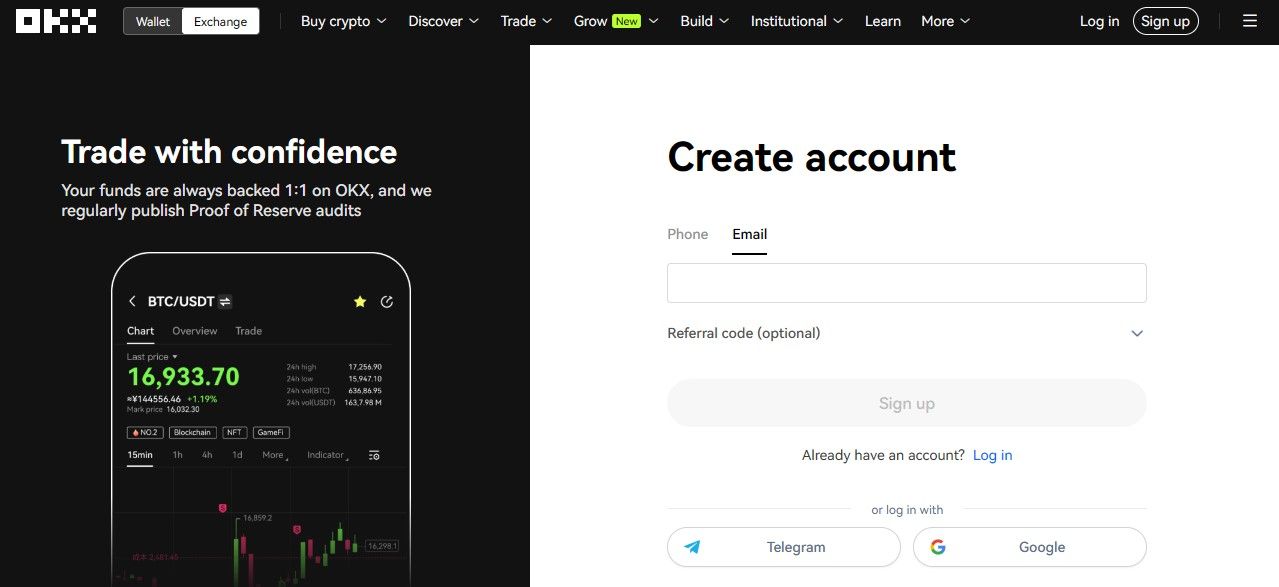This screenshot has width=1279, height=587.
Task: Click the share icon in phone mockup
Action: tap(387, 301)
